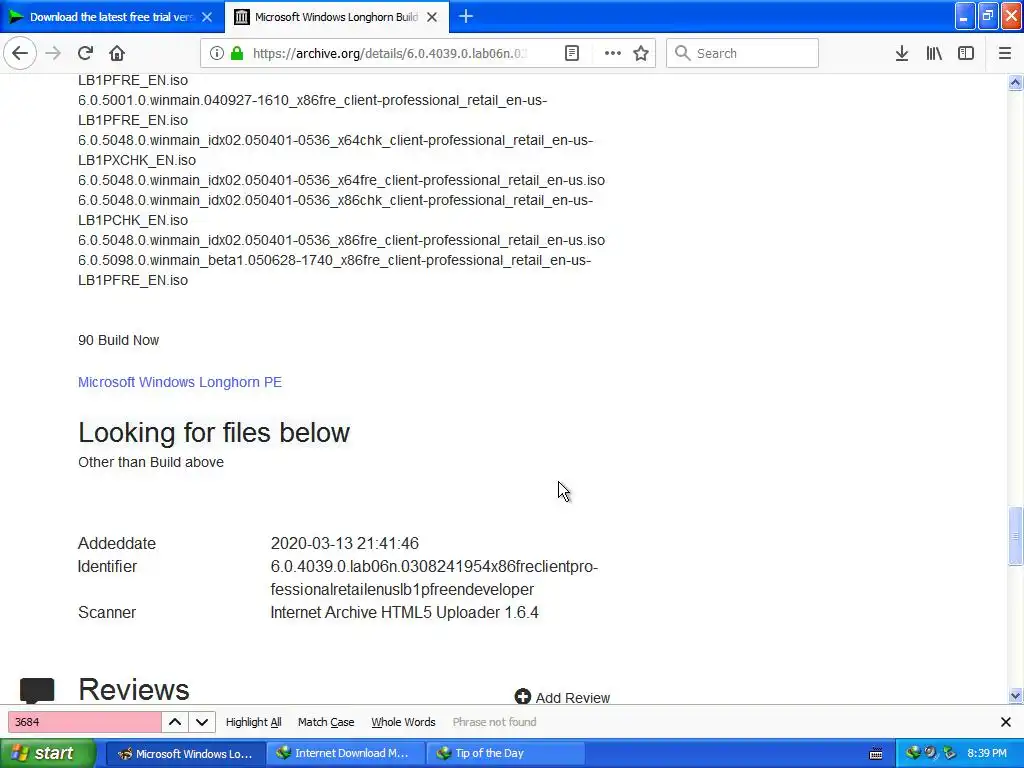Close the Microsoft Windows Longhorn tab

(x=432, y=17)
